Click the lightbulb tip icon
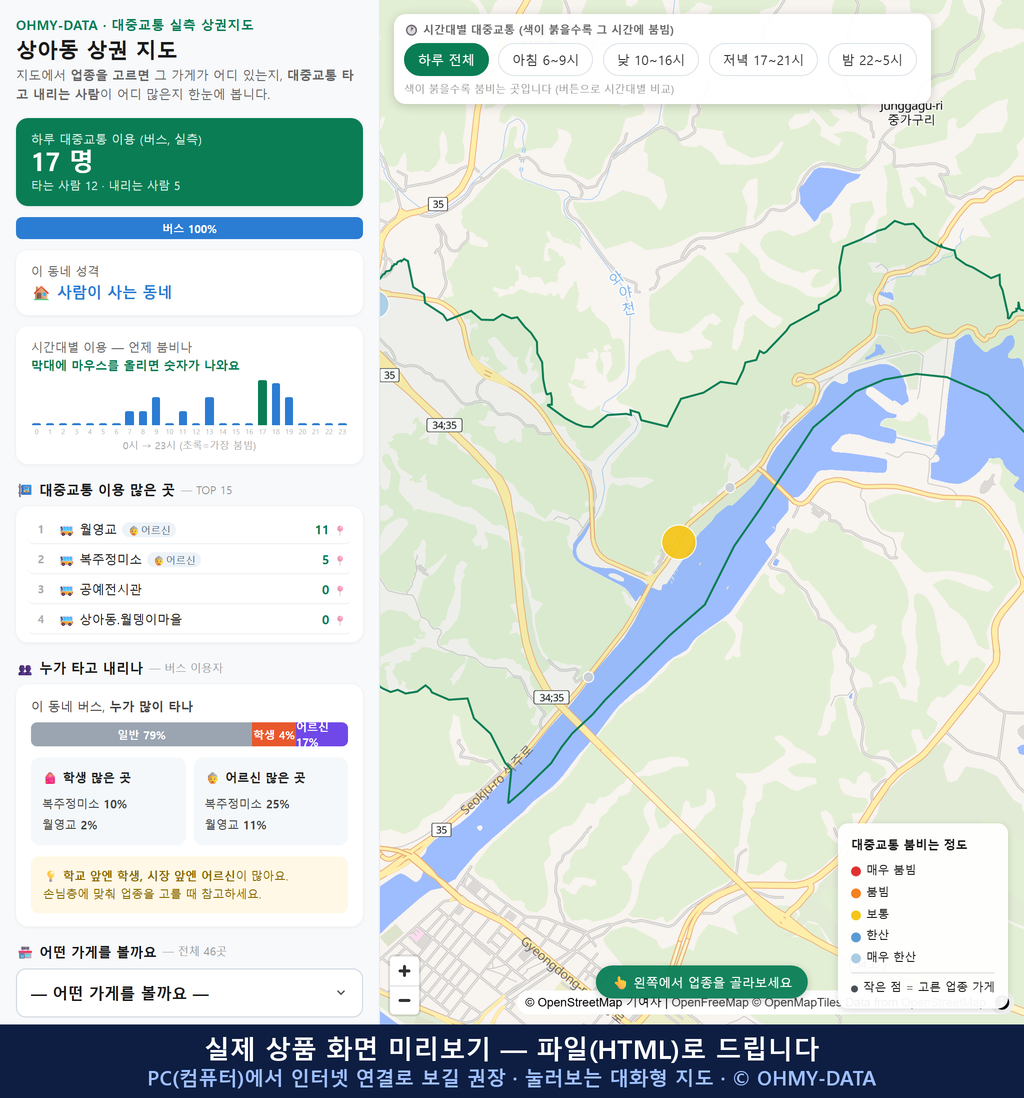Image resolution: width=1024 pixels, height=1098 pixels. (50, 876)
